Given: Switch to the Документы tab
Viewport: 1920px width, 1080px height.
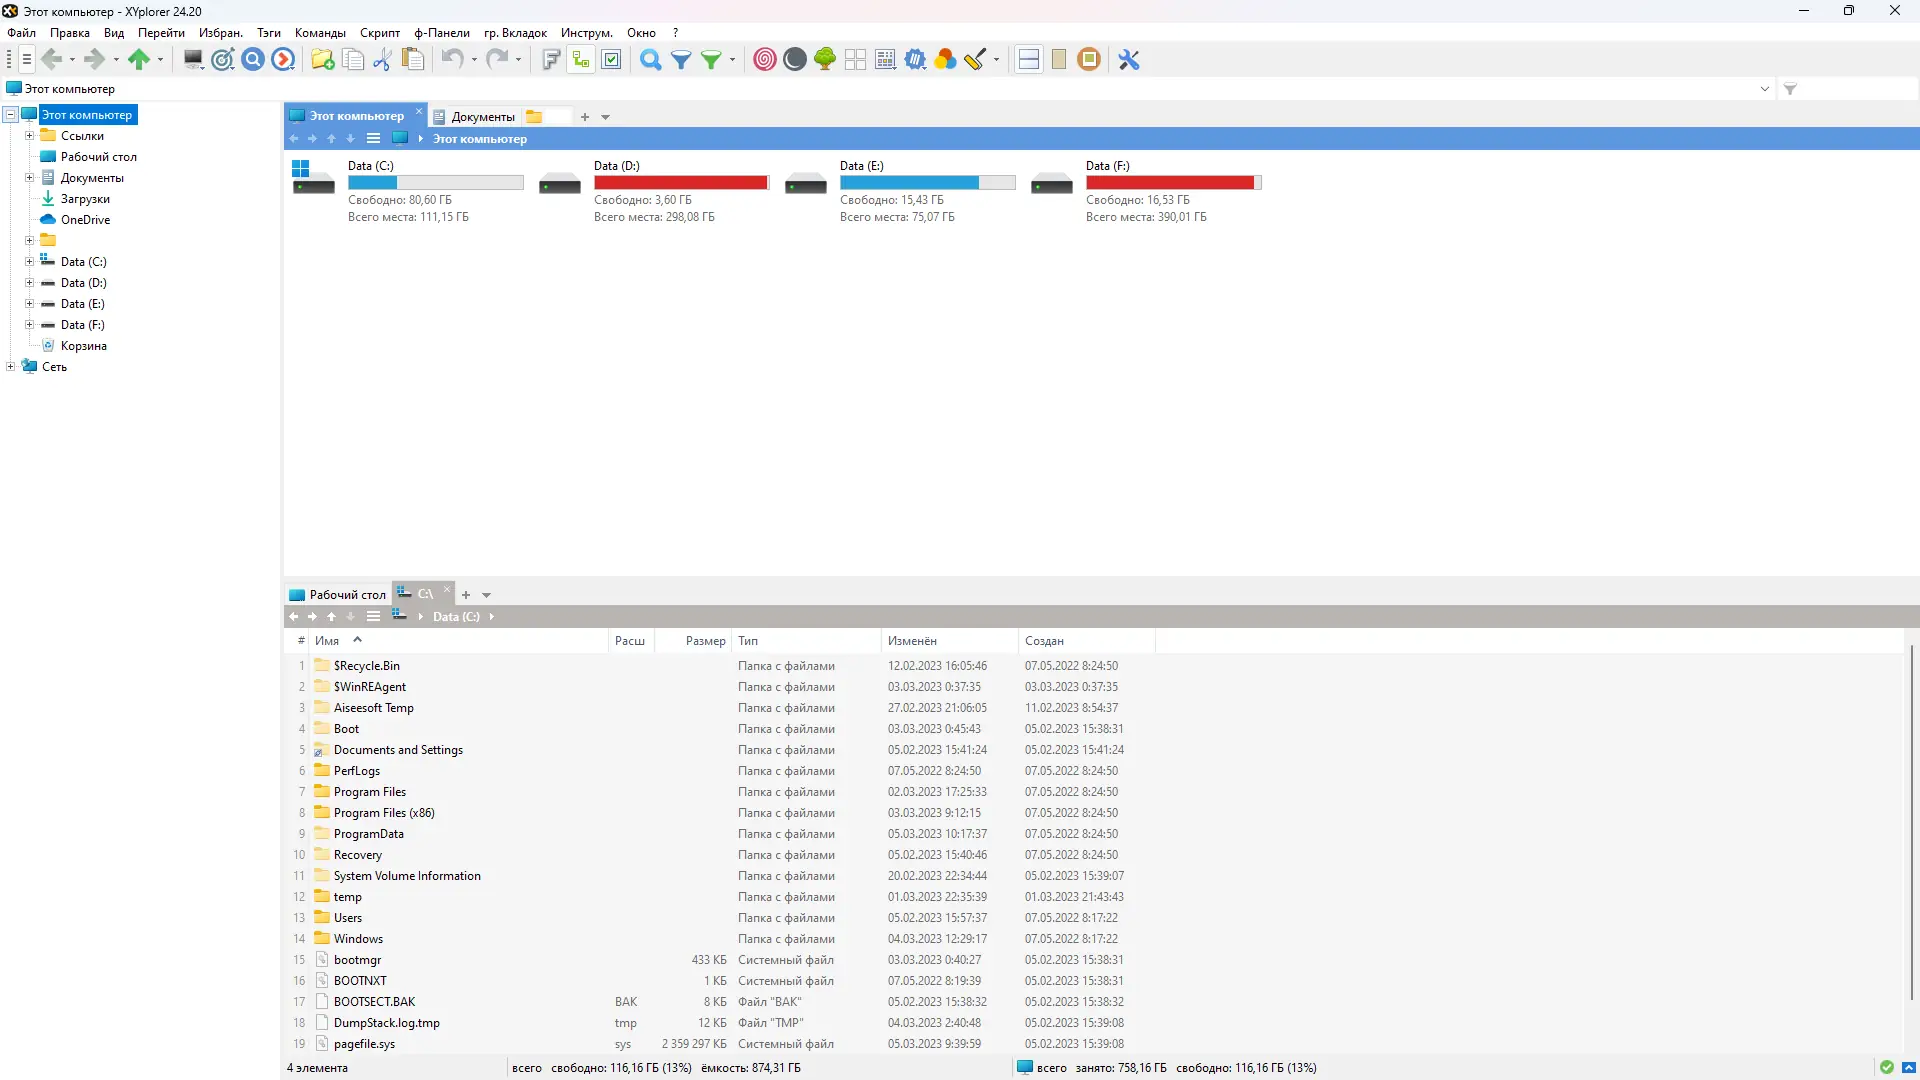Looking at the screenshot, I should click(x=482, y=117).
